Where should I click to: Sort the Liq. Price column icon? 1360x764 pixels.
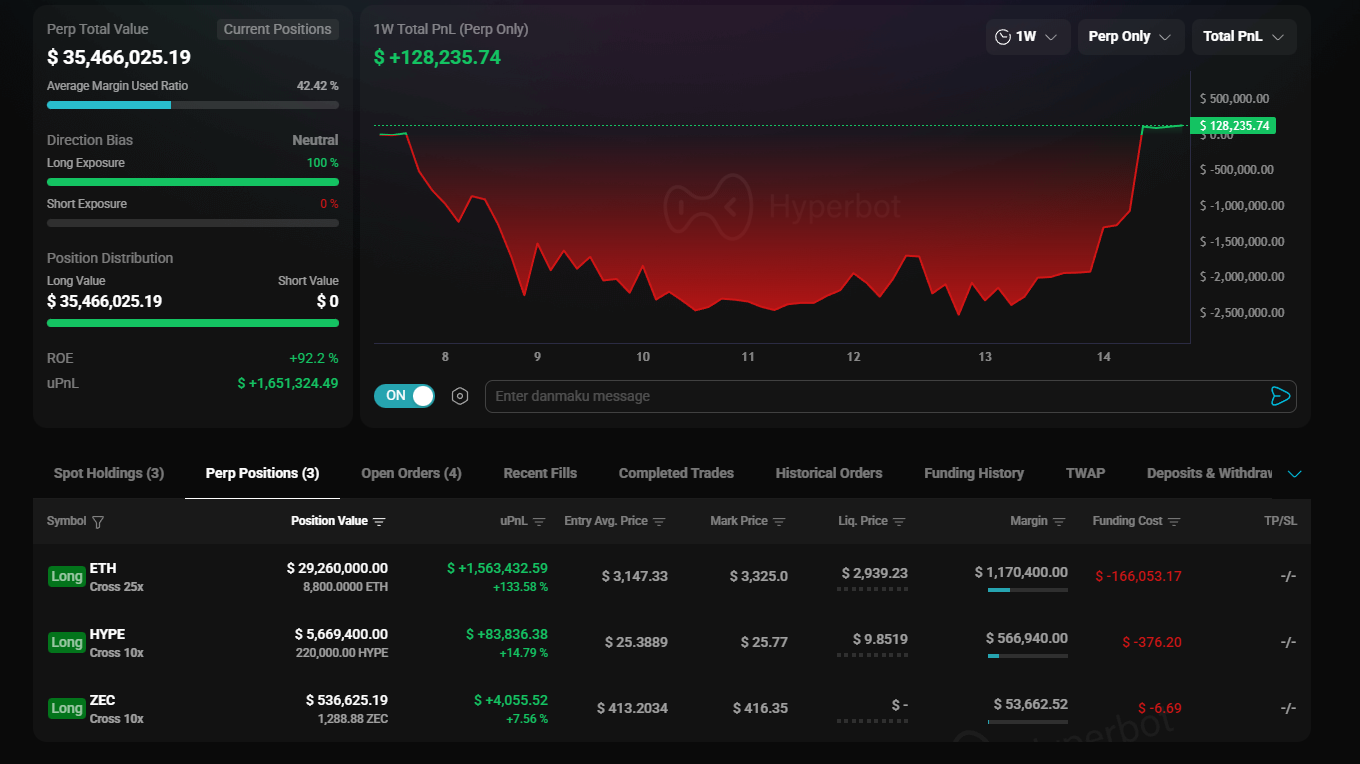click(x=899, y=522)
